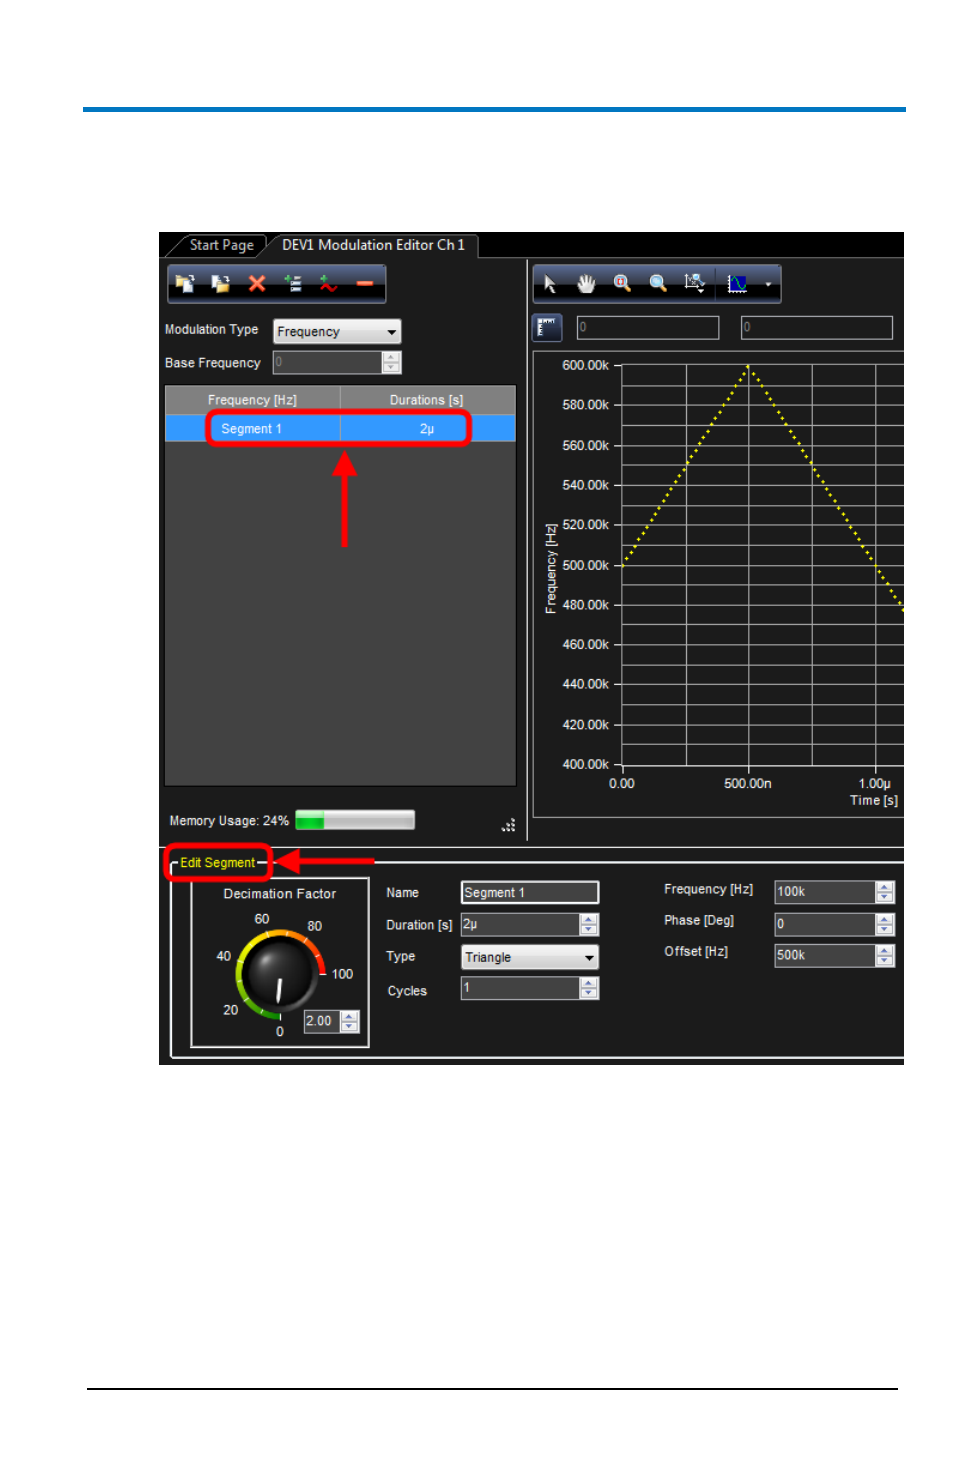954x1474 pixels.
Task: Click the zoom in magnifier icon
Action: tap(622, 284)
